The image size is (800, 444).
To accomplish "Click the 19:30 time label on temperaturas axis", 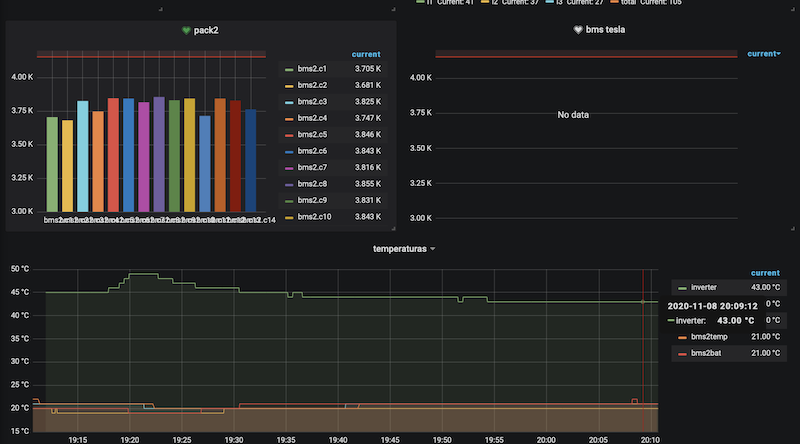I will [234, 439].
